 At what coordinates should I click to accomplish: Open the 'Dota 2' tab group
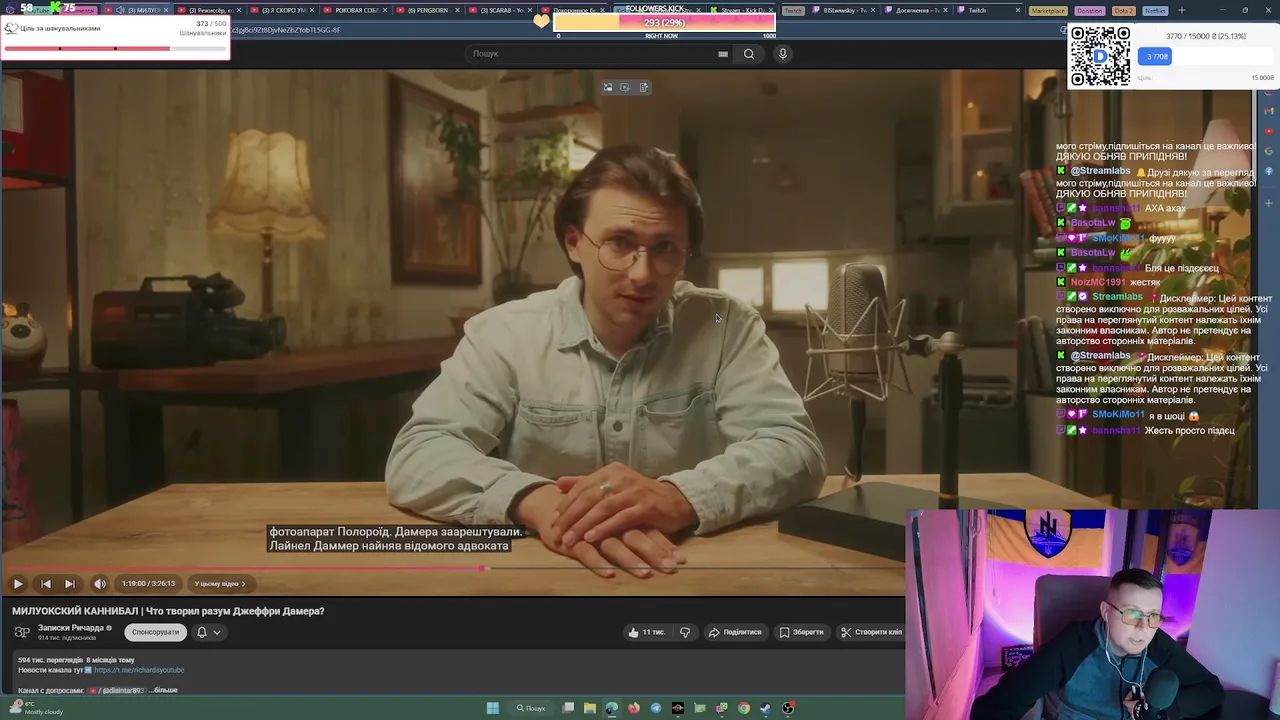point(1124,10)
